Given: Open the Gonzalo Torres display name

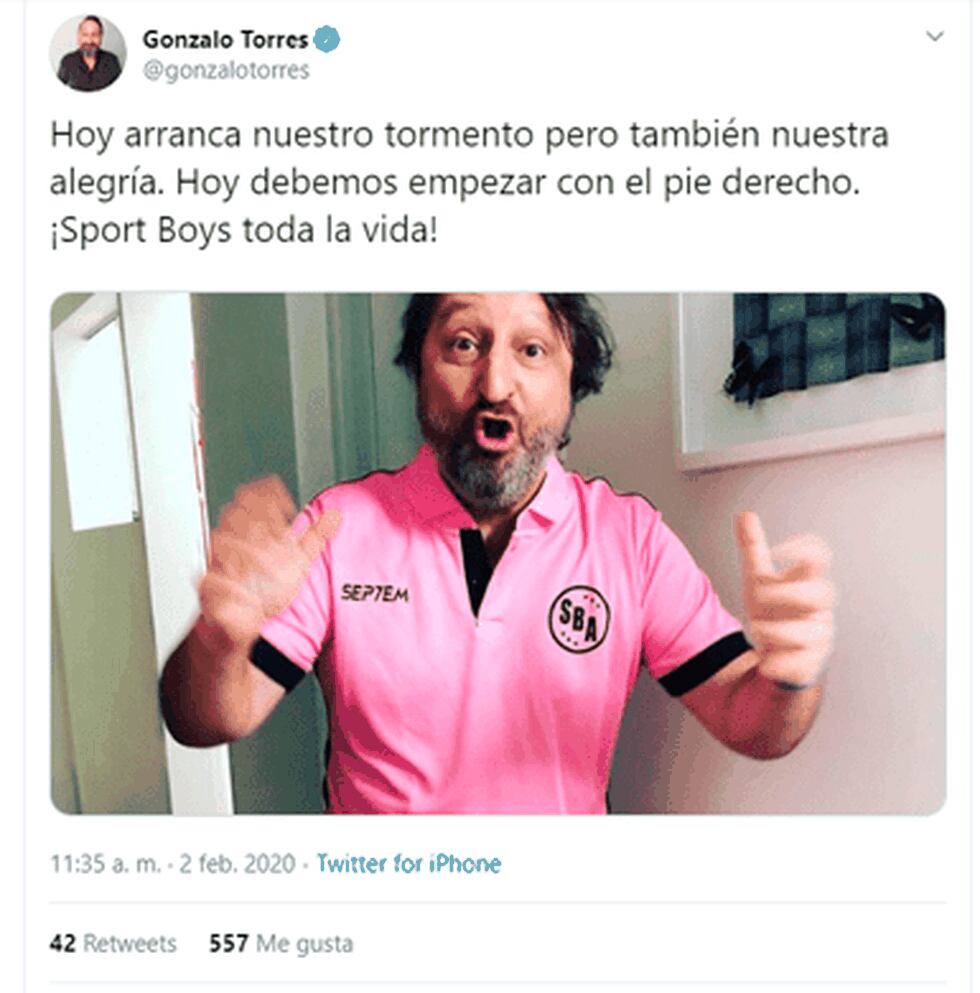Looking at the screenshot, I should tap(225, 40).
